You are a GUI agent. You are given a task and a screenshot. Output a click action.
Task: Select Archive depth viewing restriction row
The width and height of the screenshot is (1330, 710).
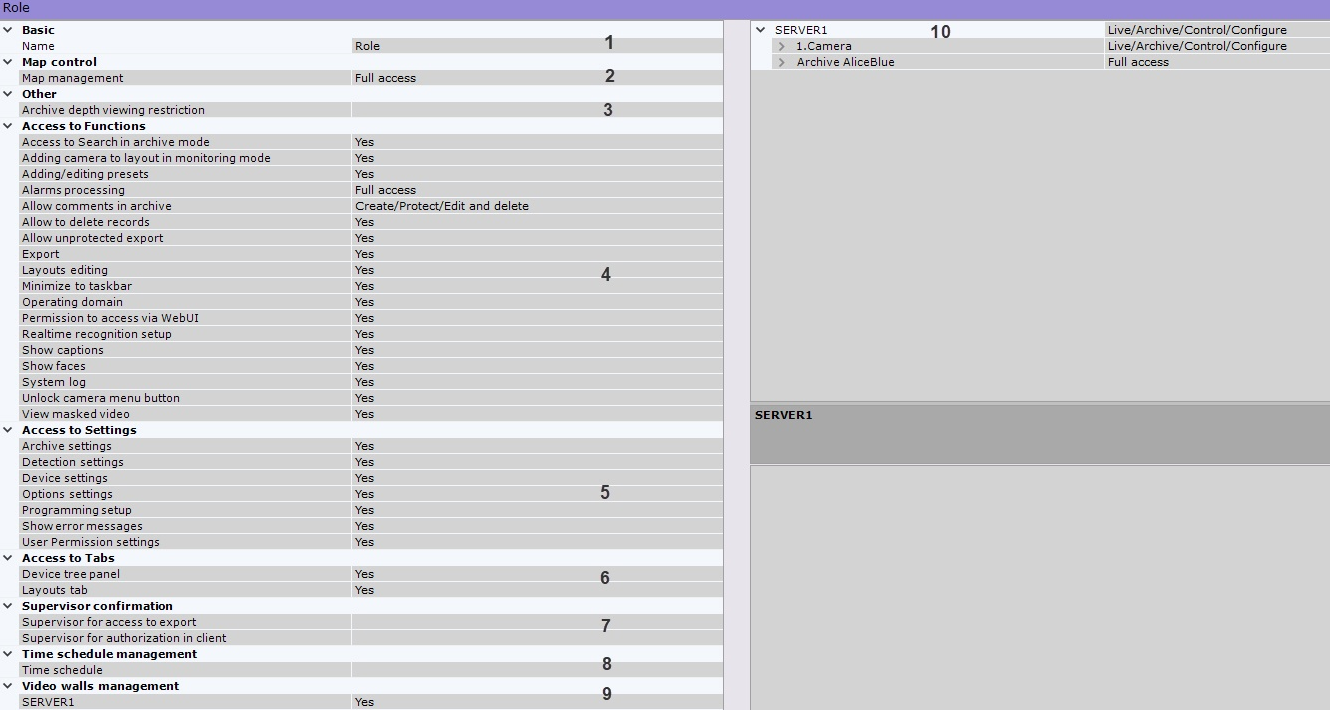113,110
